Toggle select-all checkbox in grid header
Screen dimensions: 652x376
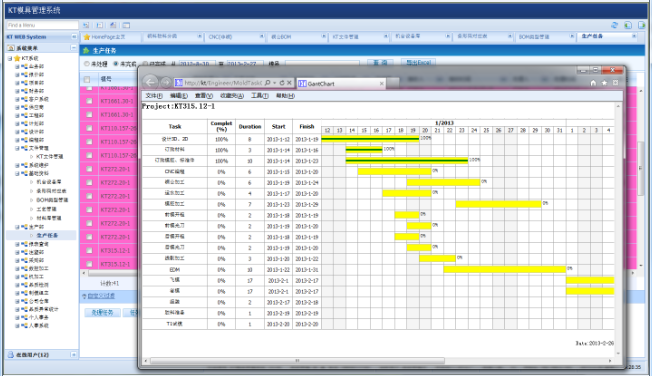click(87, 79)
